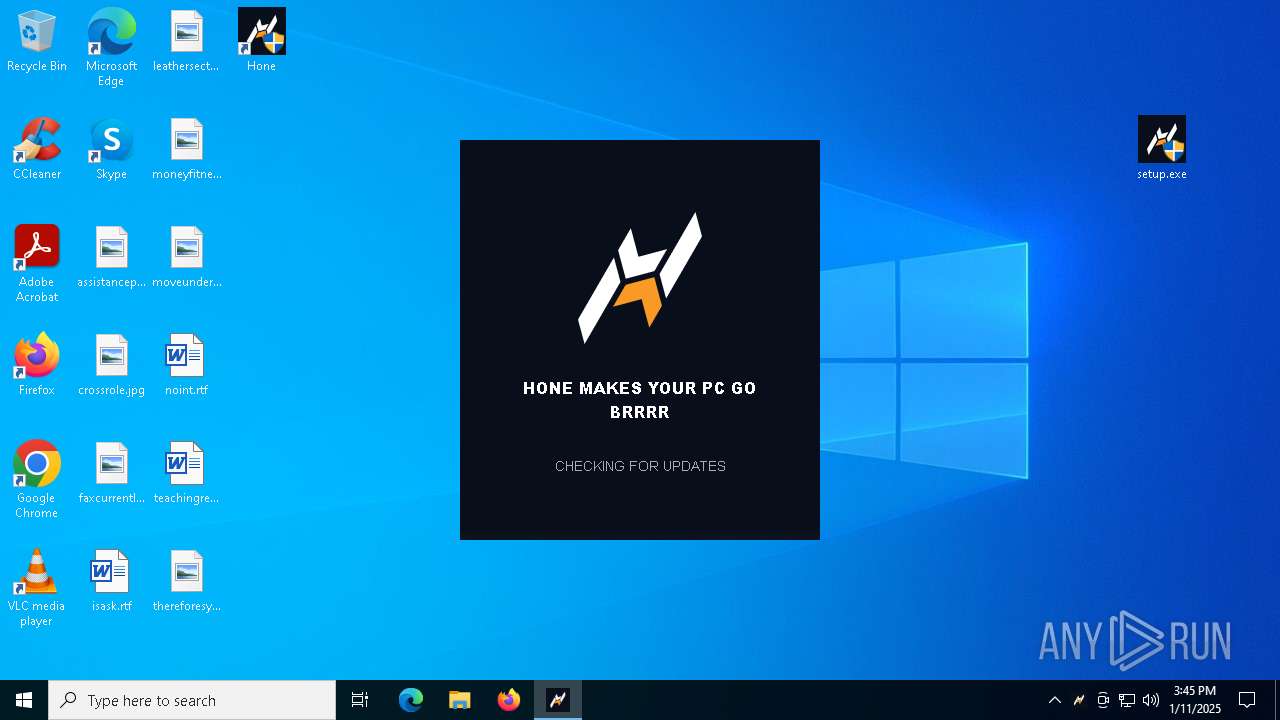Click the taskbar search box
This screenshot has height=720, width=1280.
[192, 700]
